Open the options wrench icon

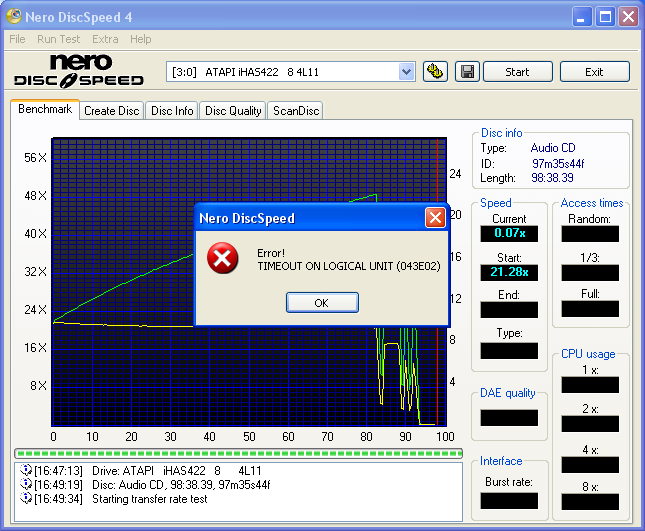tap(435, 72)
